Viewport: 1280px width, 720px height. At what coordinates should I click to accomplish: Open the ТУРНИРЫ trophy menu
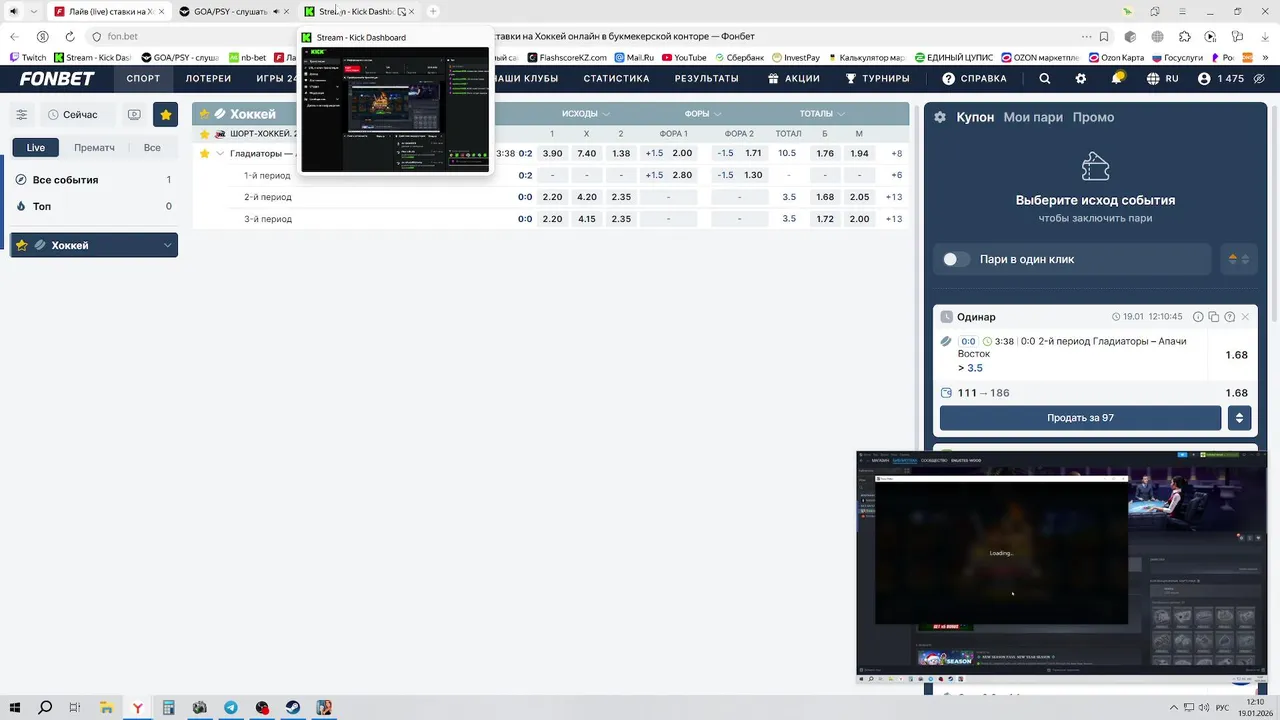[x=876, y=79]
